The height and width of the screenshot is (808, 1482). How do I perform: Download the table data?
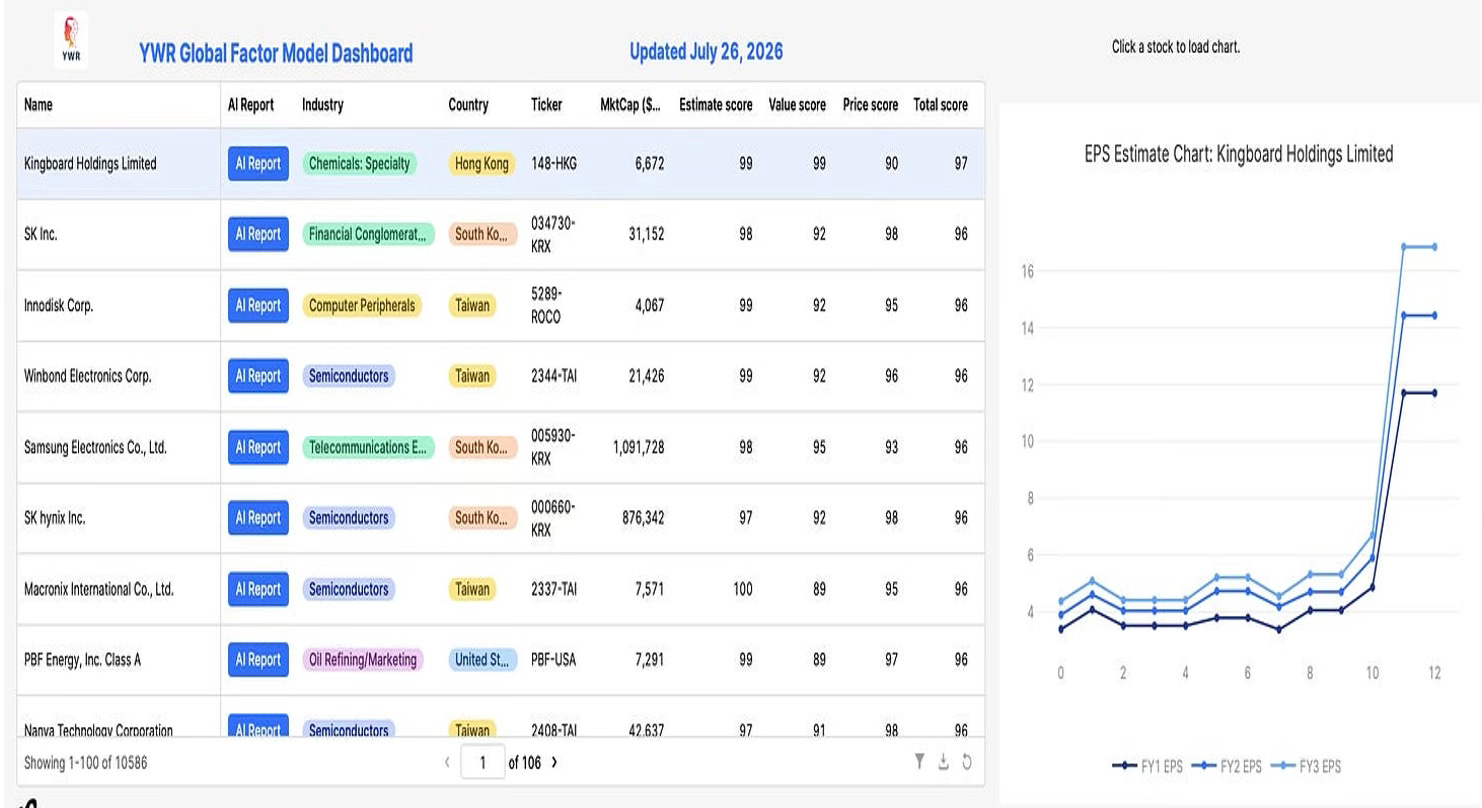[943, 763]
